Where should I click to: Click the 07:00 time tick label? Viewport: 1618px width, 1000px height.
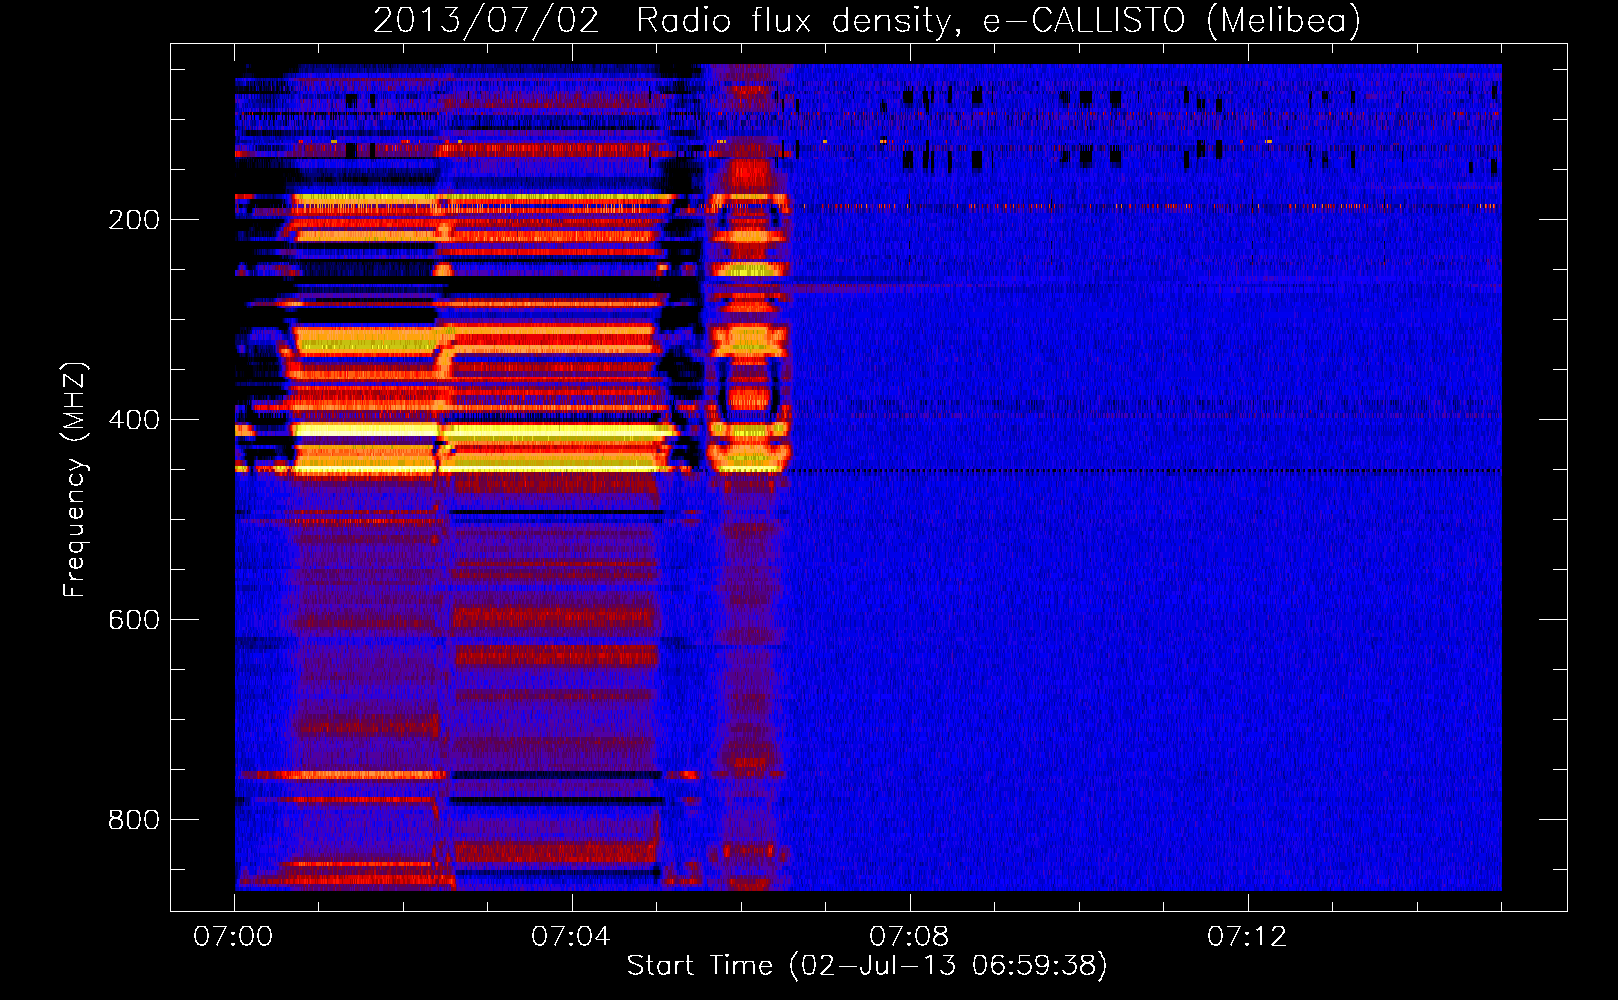[x=233, y=937]
